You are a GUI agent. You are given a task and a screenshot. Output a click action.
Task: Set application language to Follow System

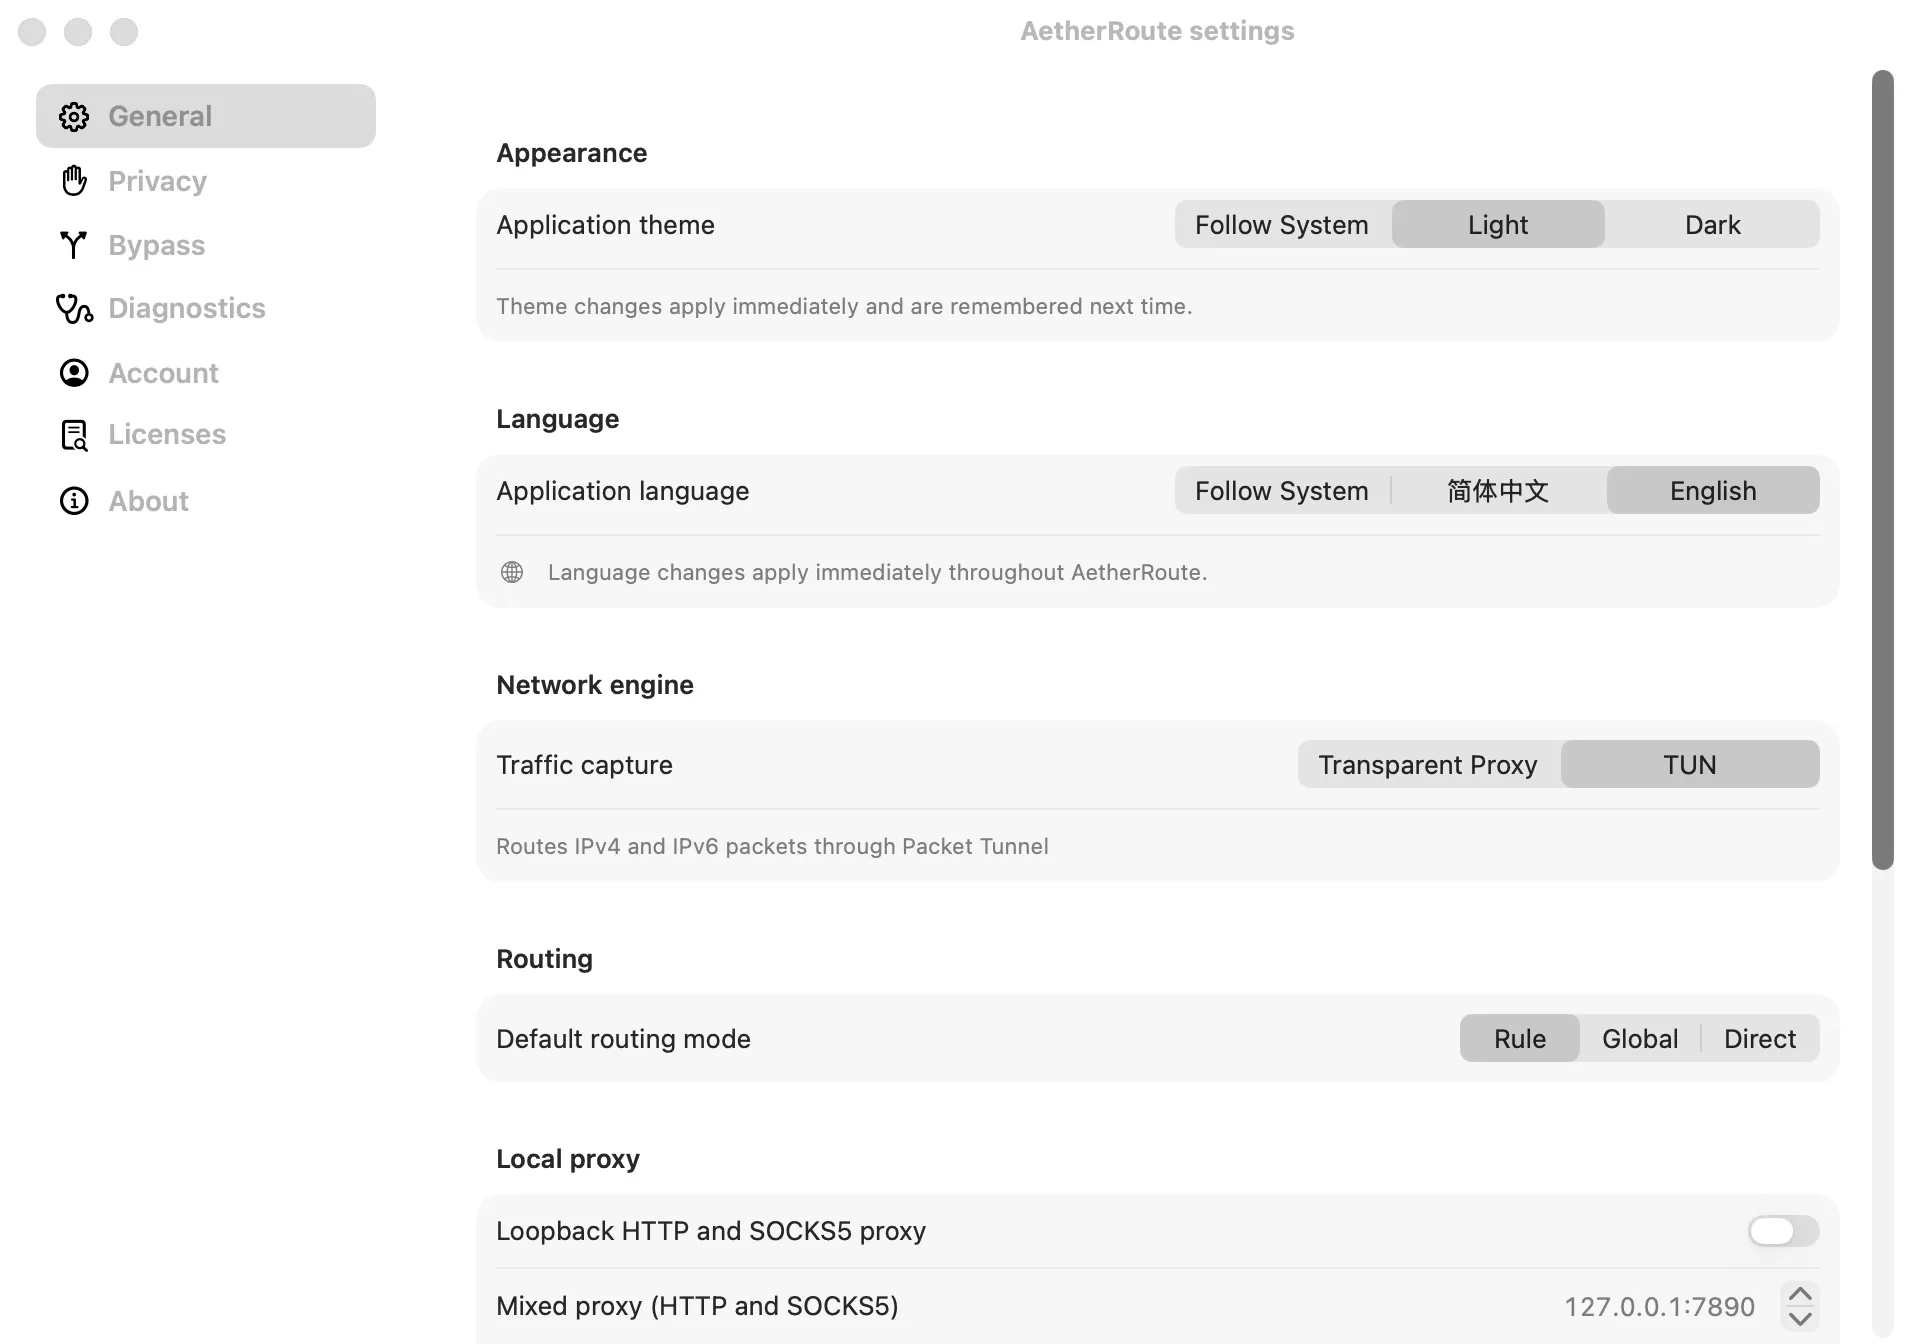coord(1282,491)
